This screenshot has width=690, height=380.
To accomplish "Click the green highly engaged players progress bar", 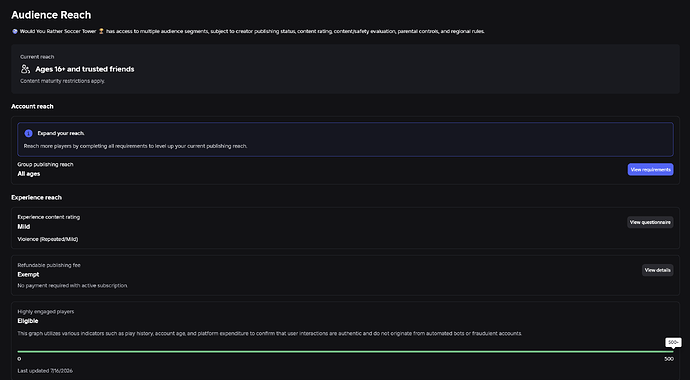I will (x=345, y=351).
